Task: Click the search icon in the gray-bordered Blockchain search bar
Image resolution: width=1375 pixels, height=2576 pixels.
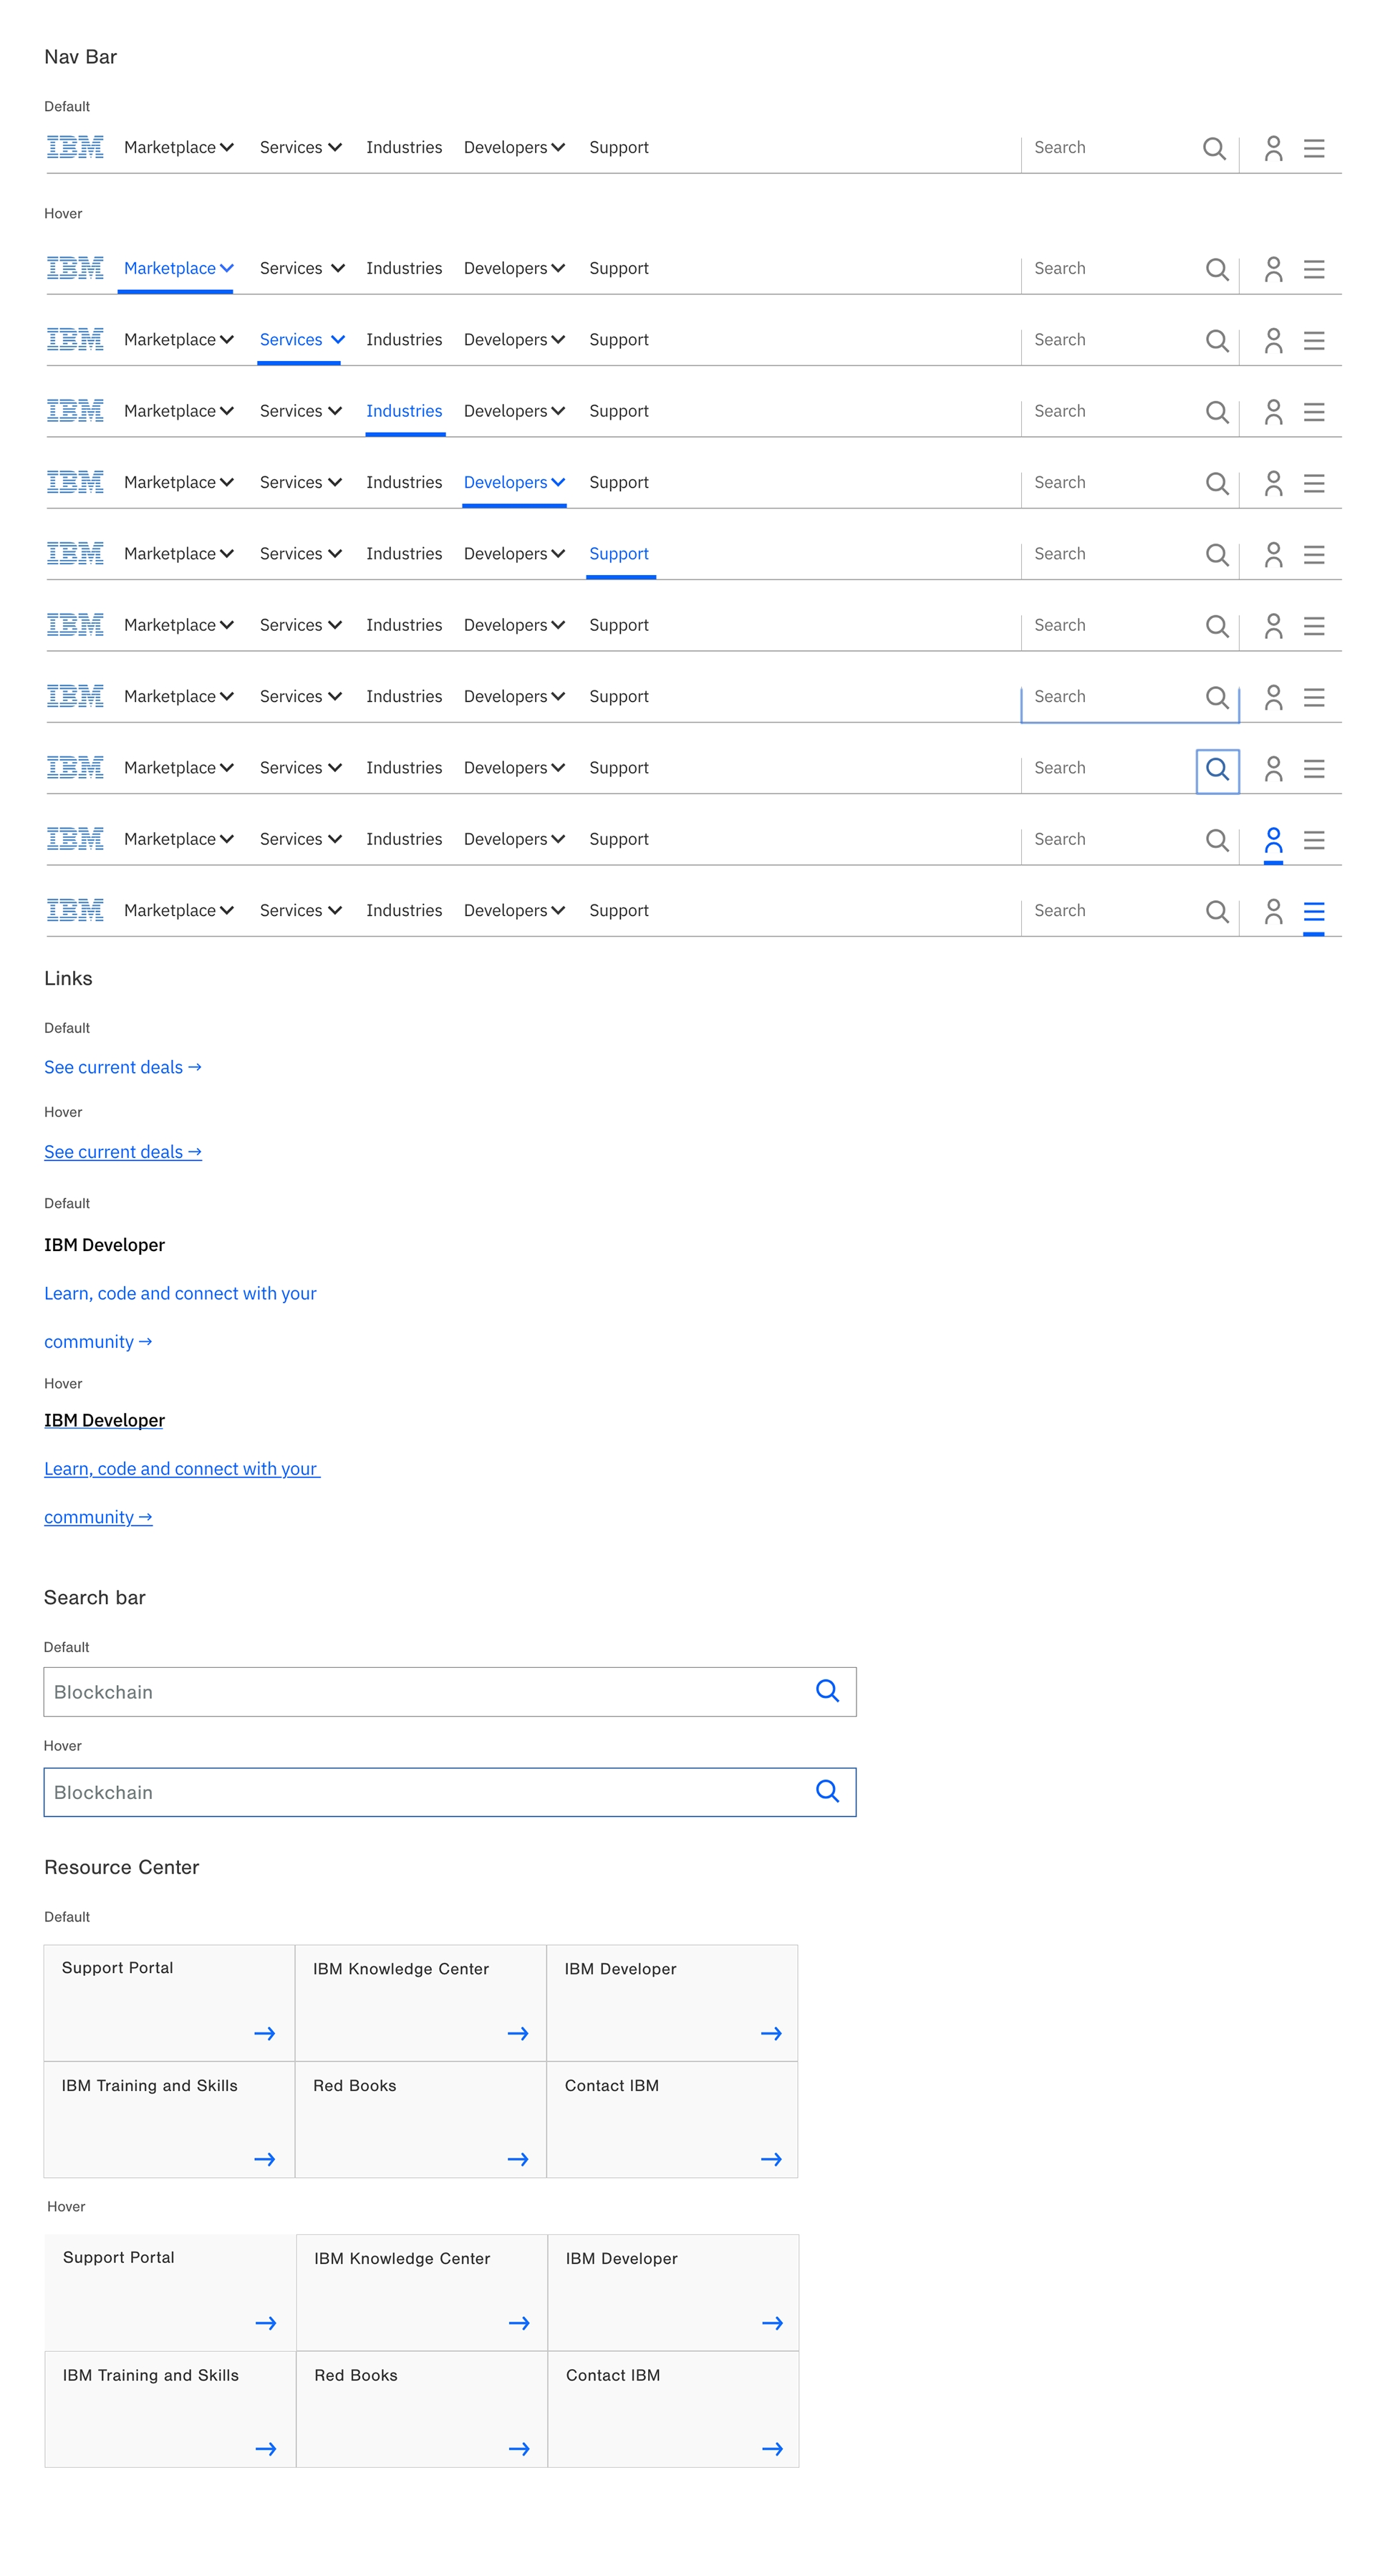Action: coord(827,1691)
